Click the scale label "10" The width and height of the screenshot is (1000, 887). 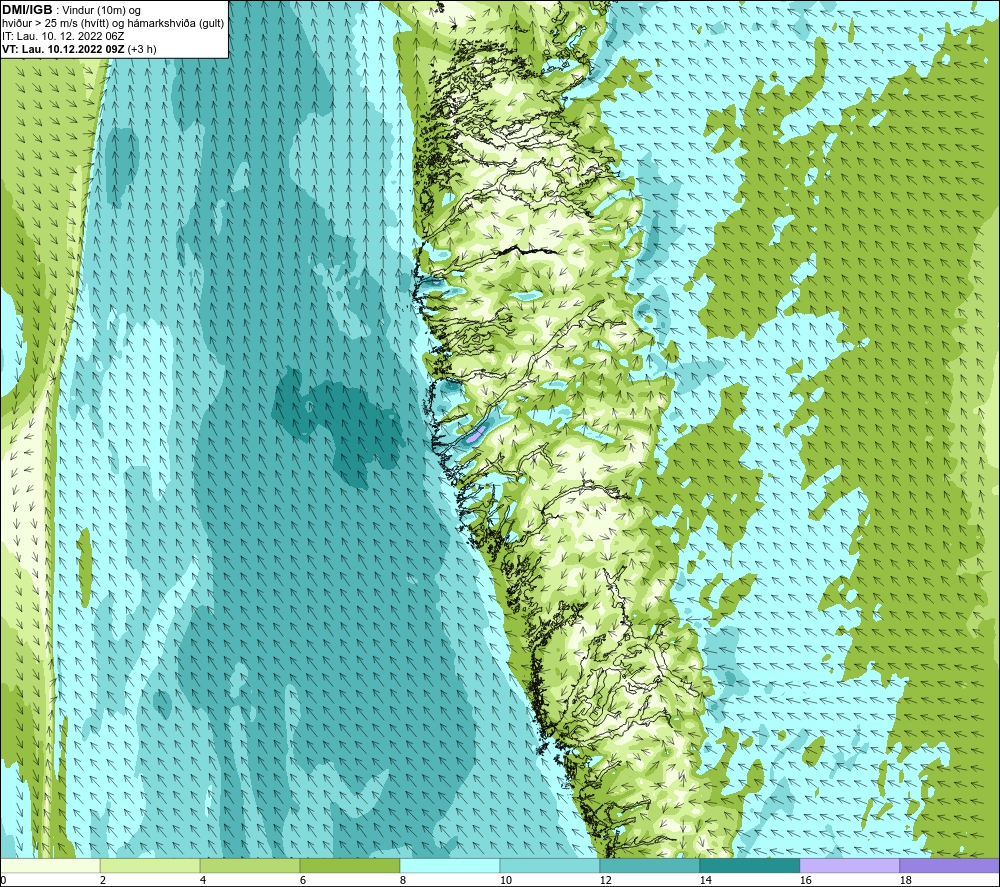(x=505, y=880)
